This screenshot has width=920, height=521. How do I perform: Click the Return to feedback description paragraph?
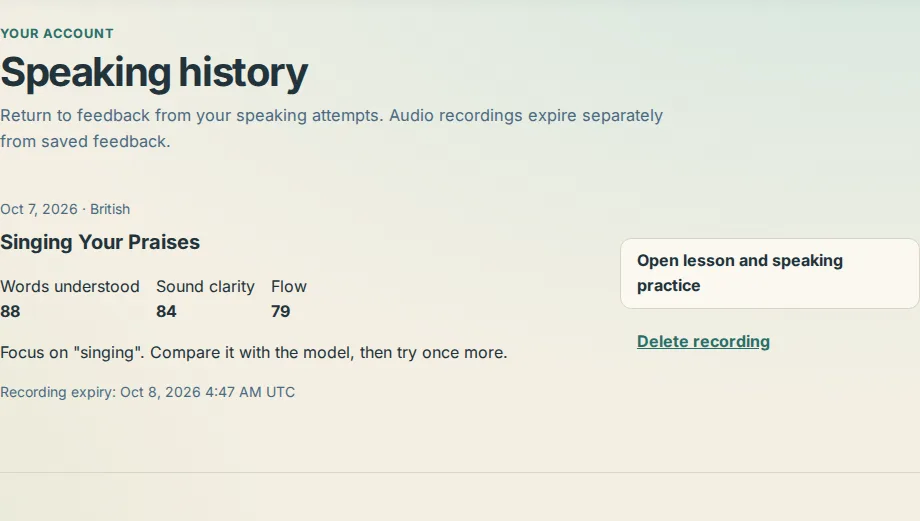[x=332, y=128]
